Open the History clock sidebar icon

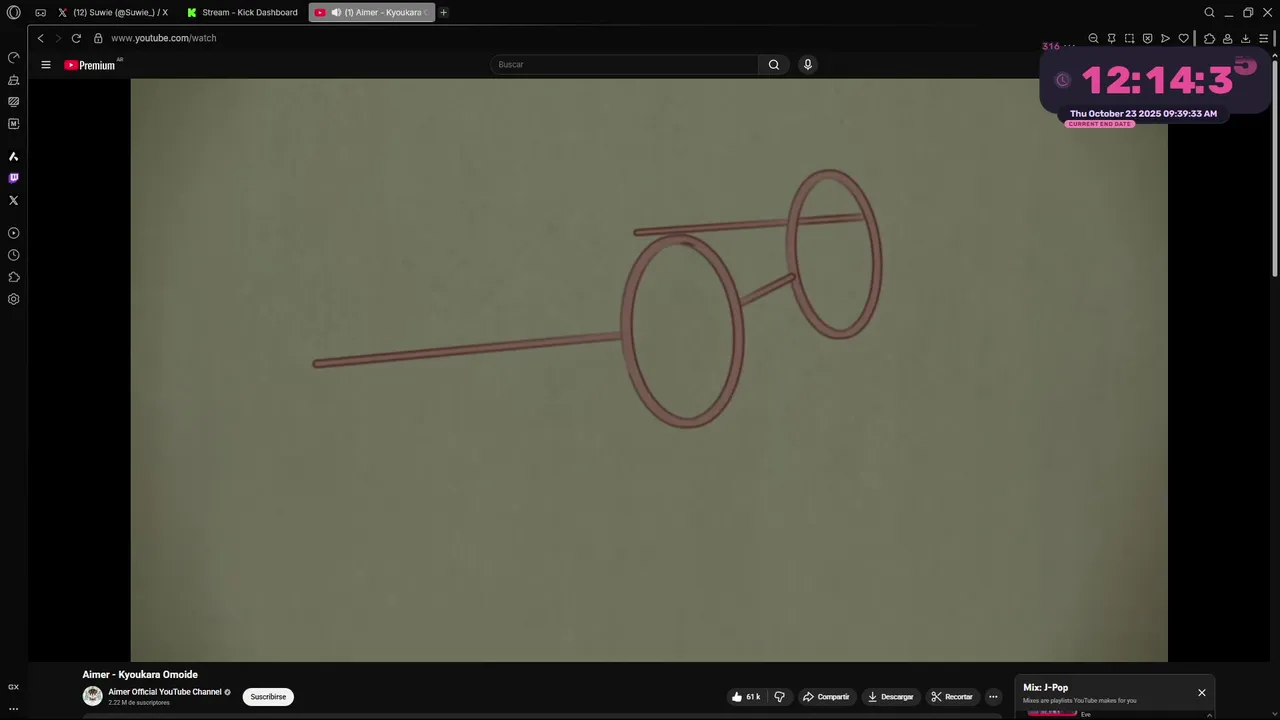[x=13, y=255]
